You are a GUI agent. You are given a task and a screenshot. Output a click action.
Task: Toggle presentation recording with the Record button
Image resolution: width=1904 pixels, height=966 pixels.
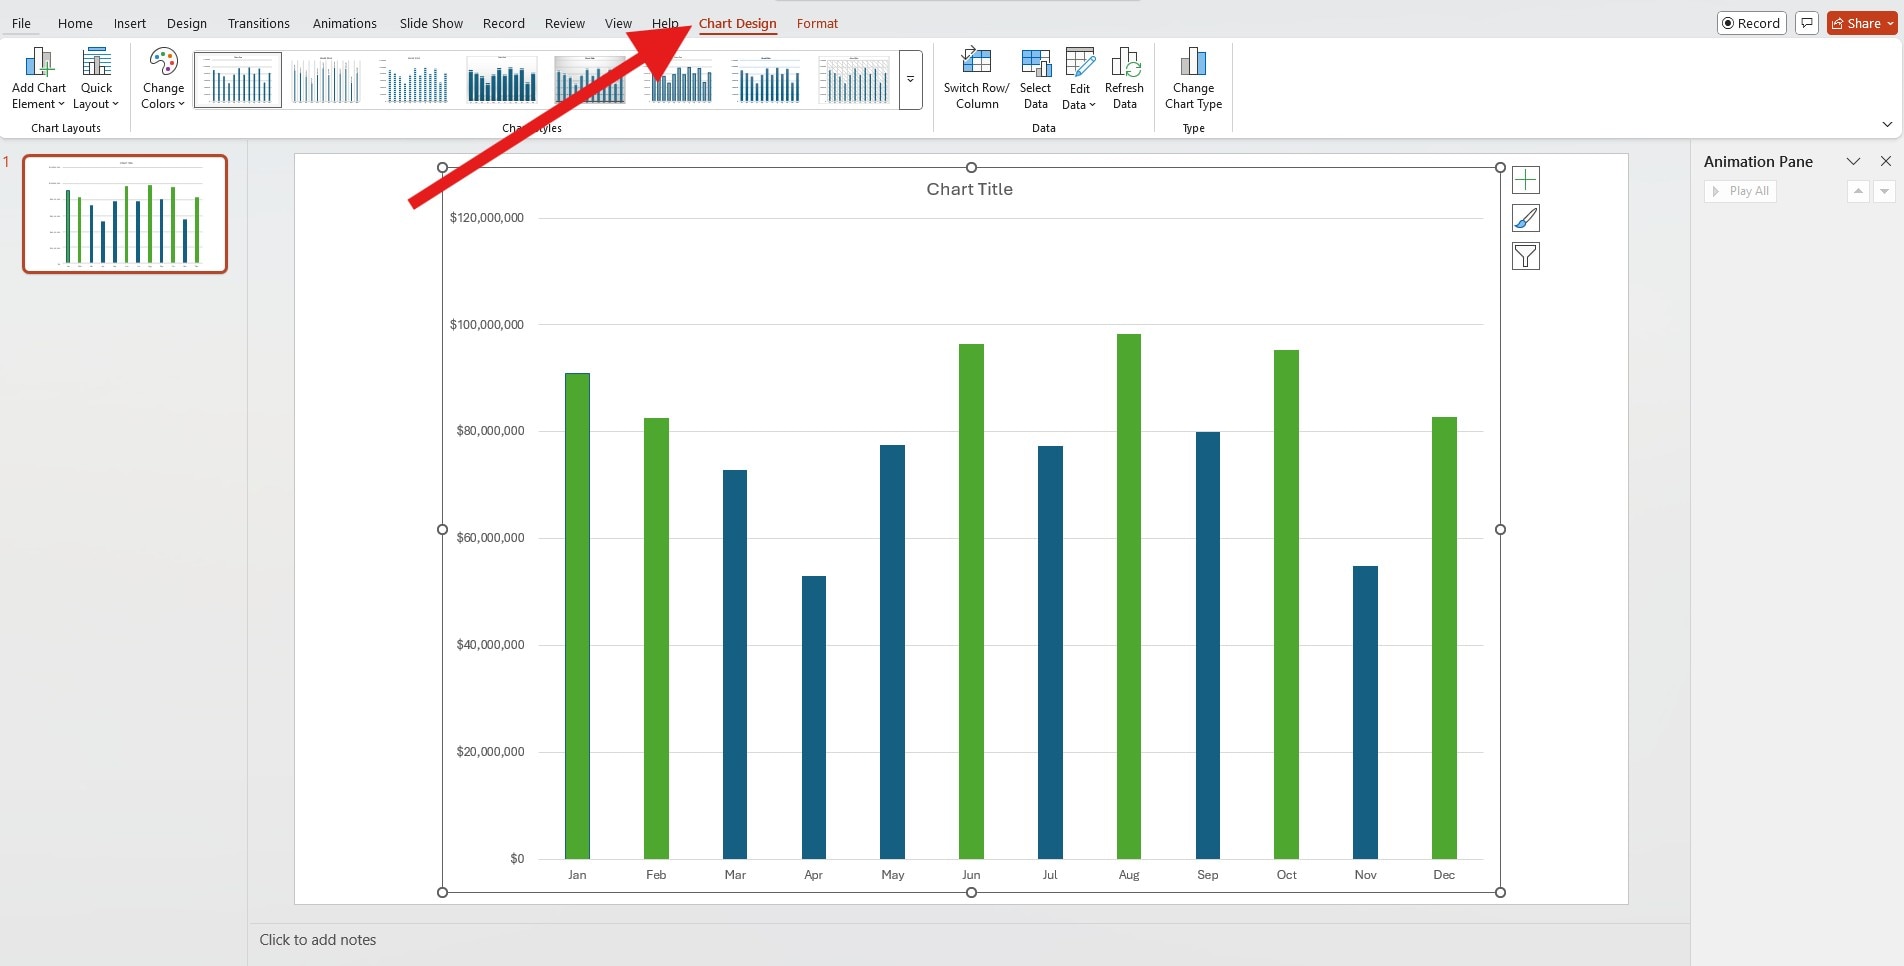[1750, 22]
